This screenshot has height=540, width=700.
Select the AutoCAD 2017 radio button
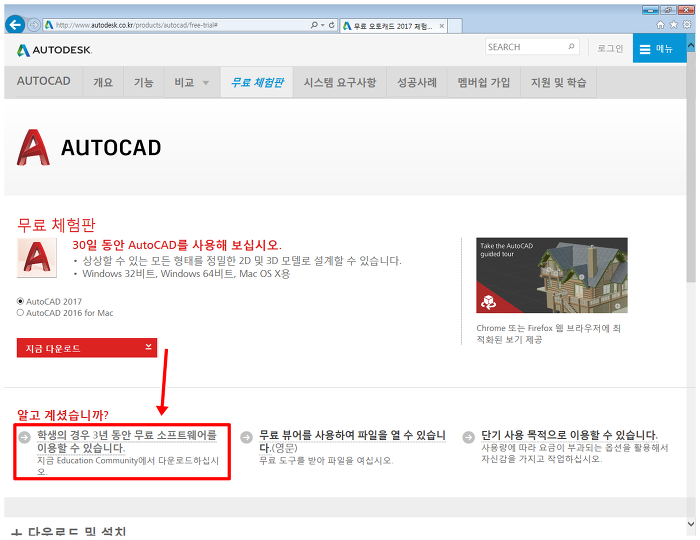20,301
